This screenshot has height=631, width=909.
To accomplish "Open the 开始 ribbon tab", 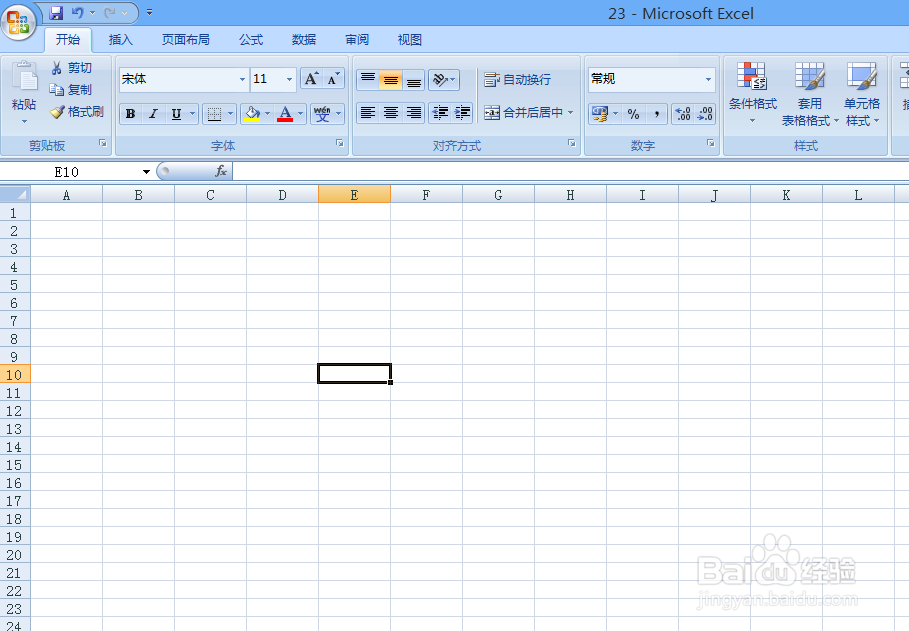I will (68, 39).
